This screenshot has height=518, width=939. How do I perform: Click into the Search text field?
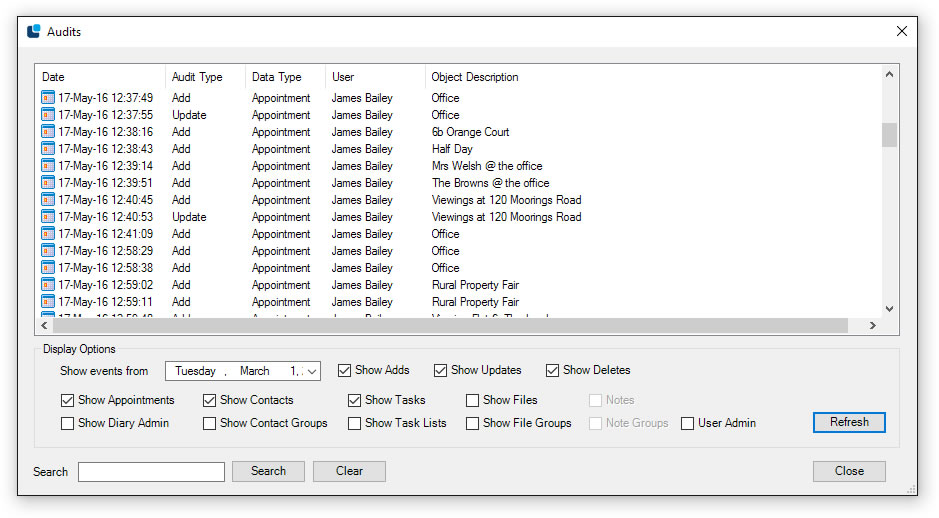click(151, 472)
